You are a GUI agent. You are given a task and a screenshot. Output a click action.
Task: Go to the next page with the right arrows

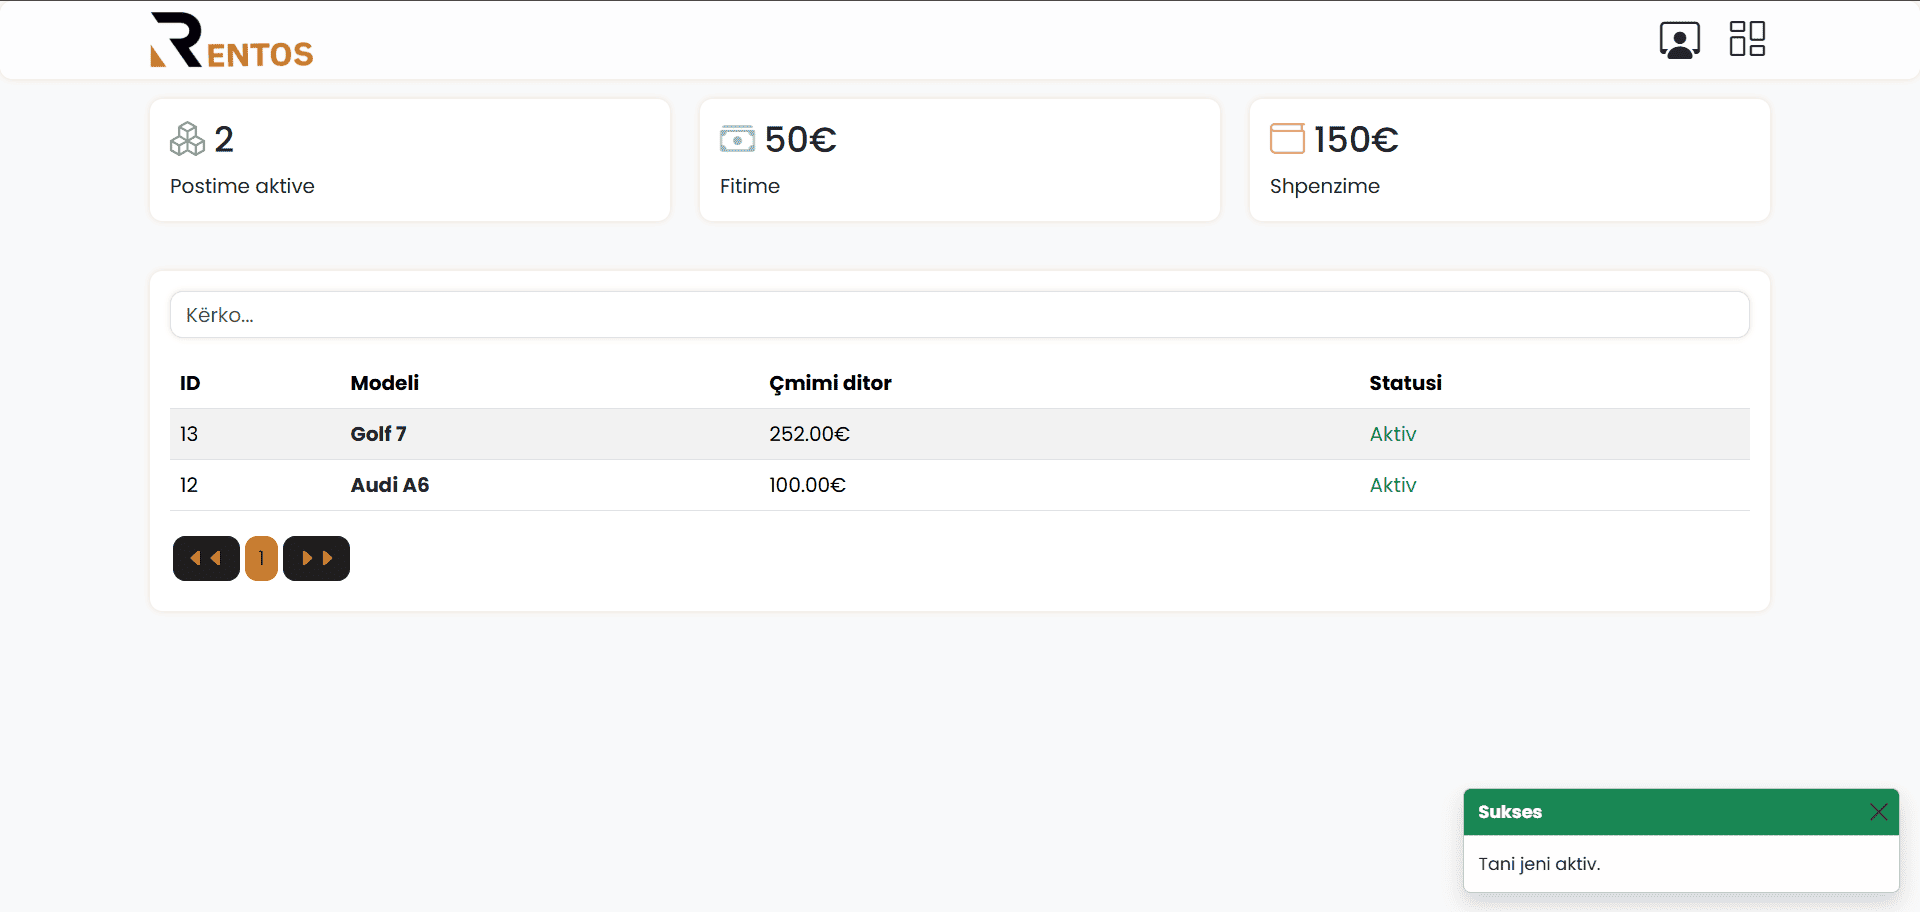pyautogui.click(x=316, y=558)
